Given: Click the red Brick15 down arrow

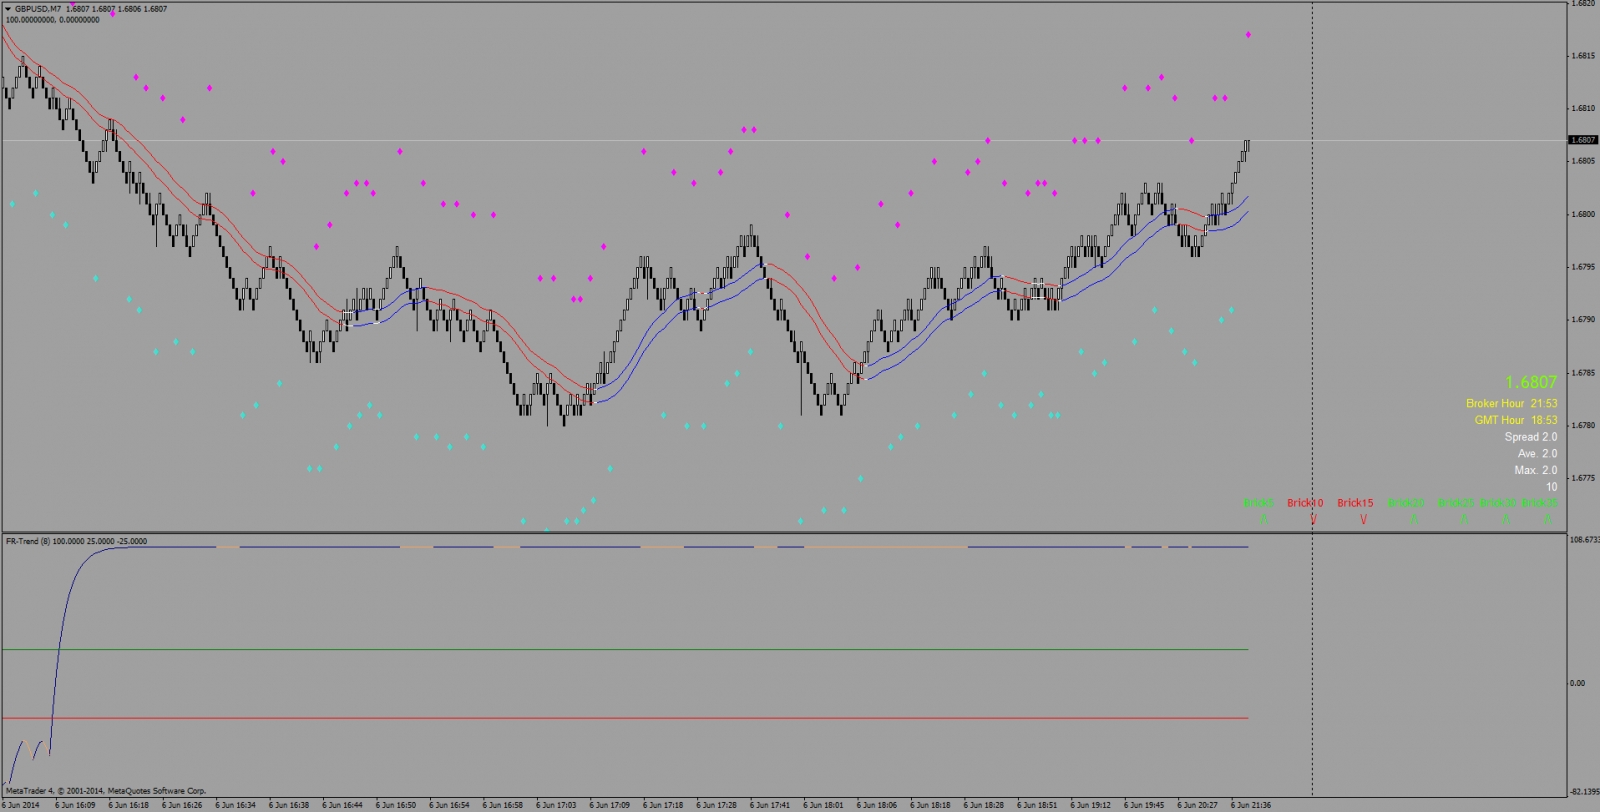Looking at the screenshot, I should [1363, 519].
